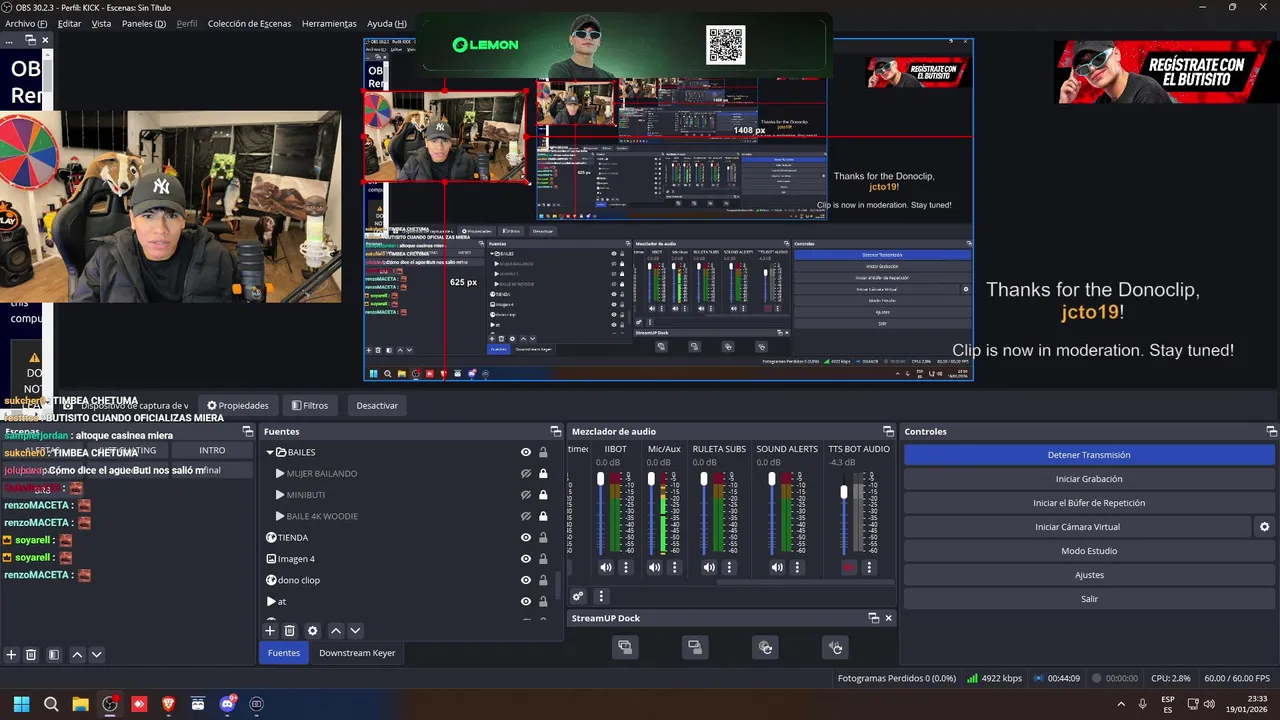1280x720 pixels.
Task: Open Discord from the Windows taskbar
Action: point(227,704)
